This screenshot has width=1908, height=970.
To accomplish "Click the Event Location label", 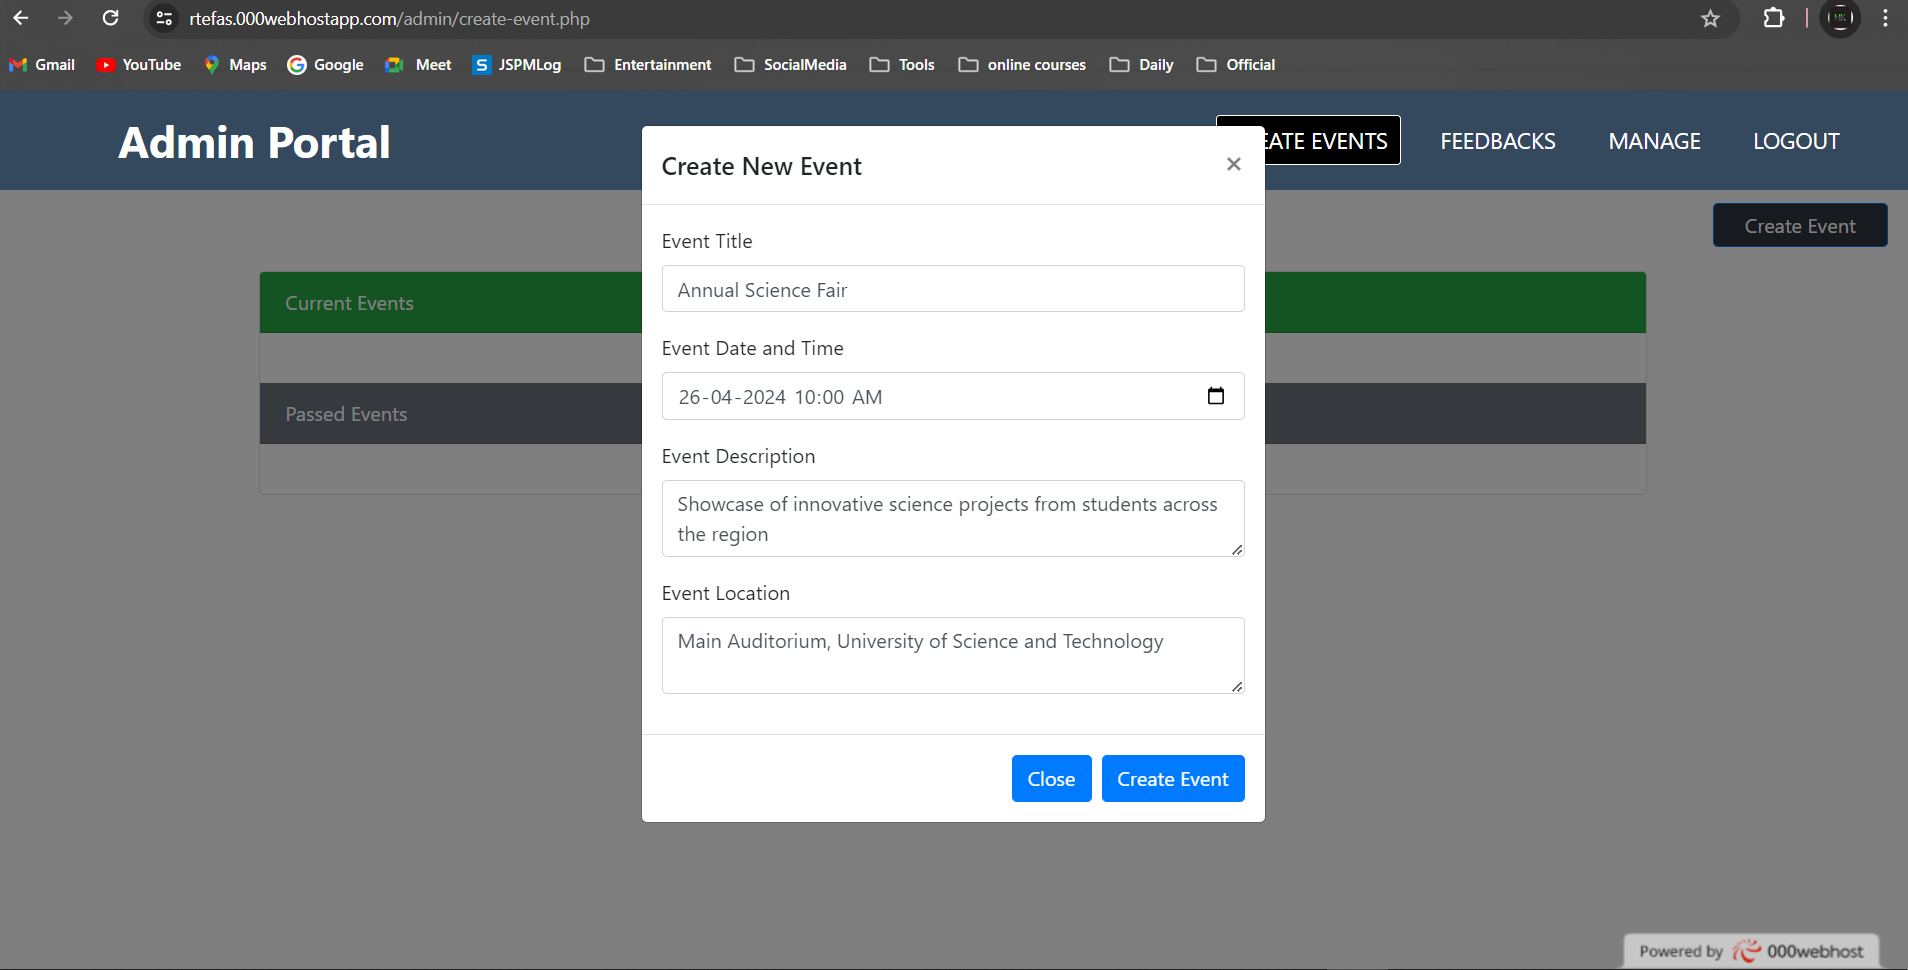I will [x=725, y=593].
